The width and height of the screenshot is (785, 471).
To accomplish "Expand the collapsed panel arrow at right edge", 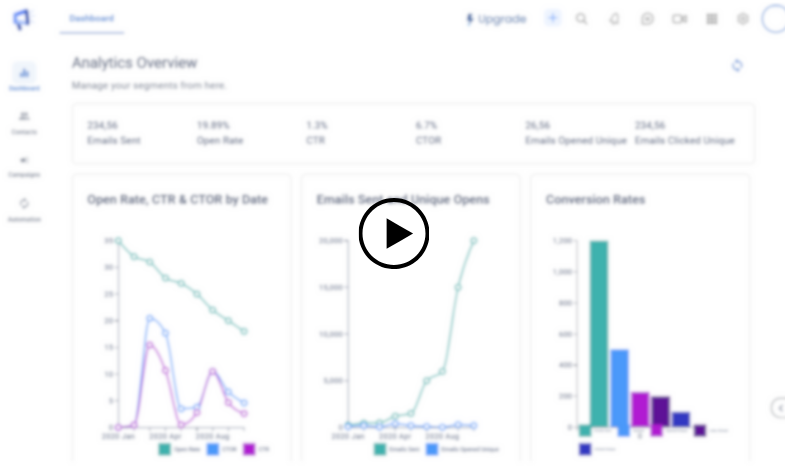I will [778, 407].
